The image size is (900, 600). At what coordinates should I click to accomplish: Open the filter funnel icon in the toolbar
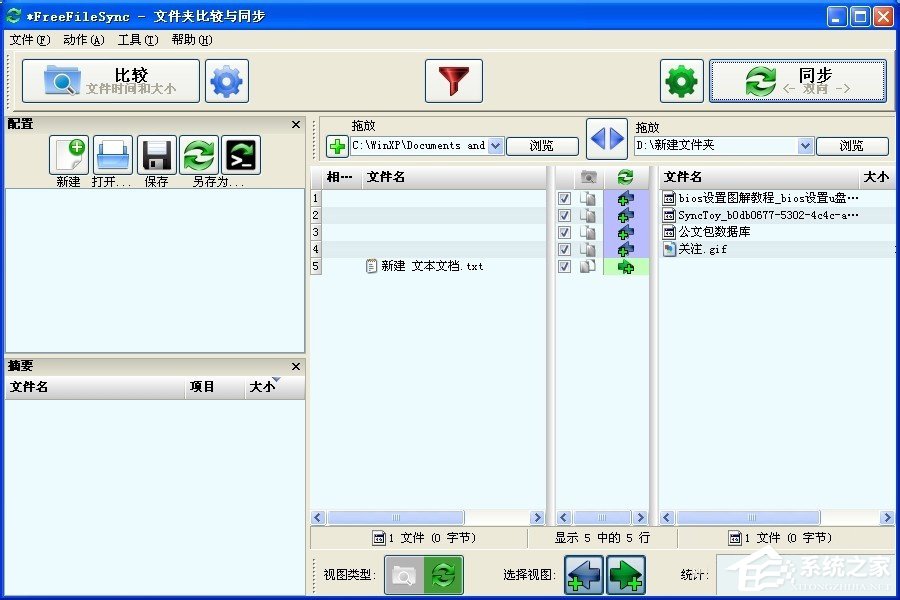coord(453,81)
